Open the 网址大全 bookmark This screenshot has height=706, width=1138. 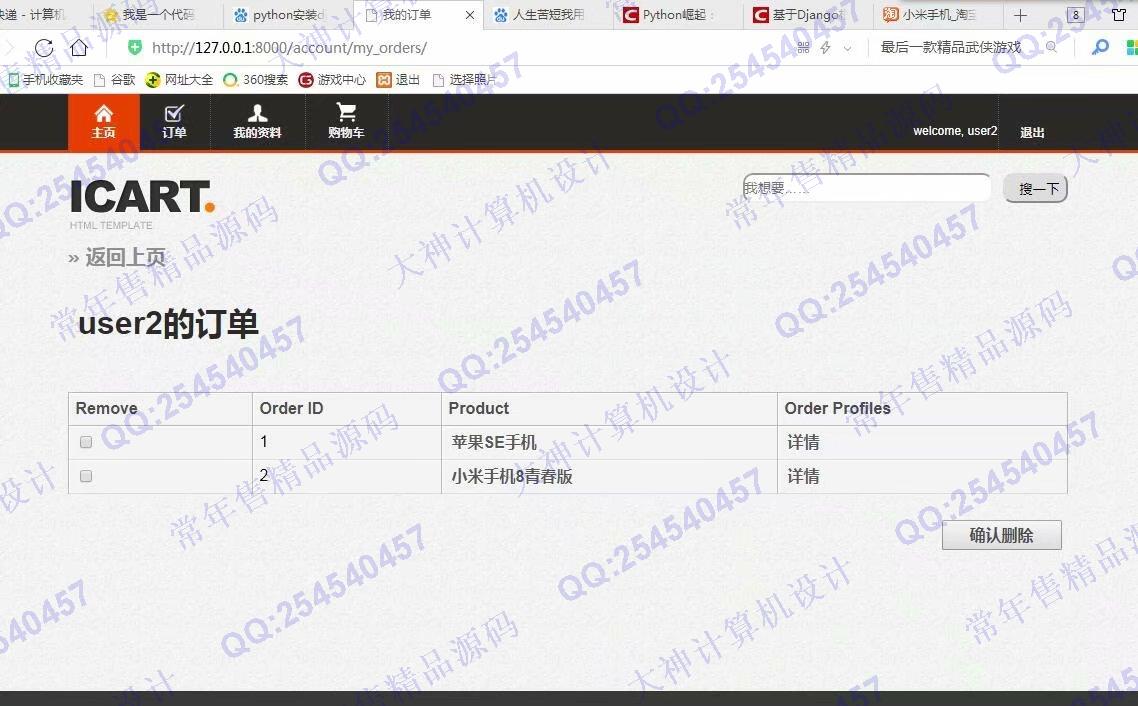[x=179, y=80]
